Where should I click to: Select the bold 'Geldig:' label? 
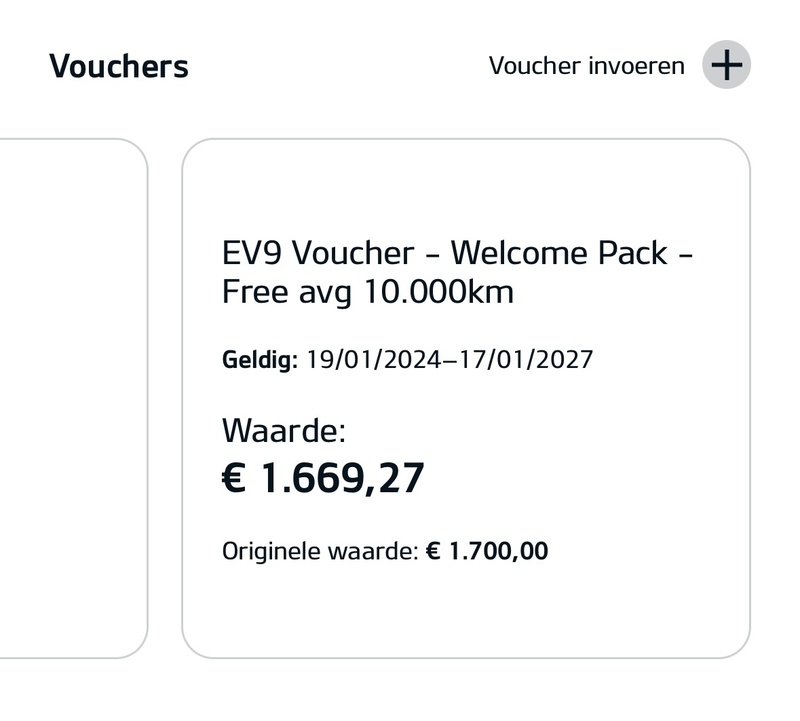tap(260, 359)
